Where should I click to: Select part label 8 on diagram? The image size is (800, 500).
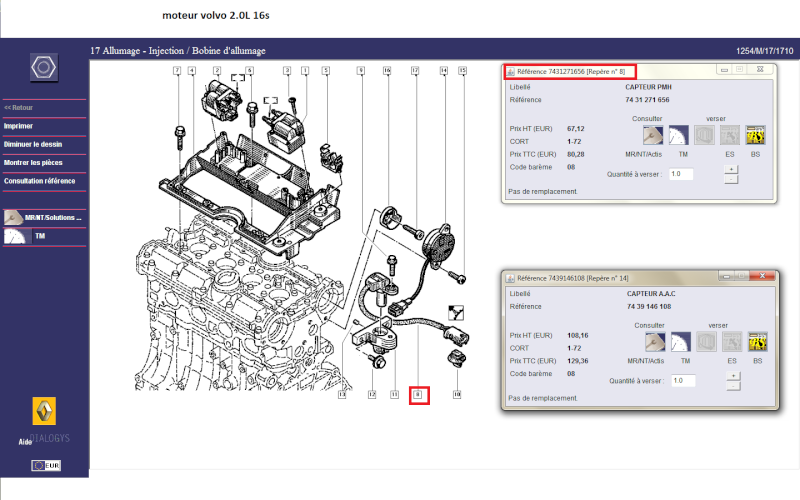click(418, 394)
